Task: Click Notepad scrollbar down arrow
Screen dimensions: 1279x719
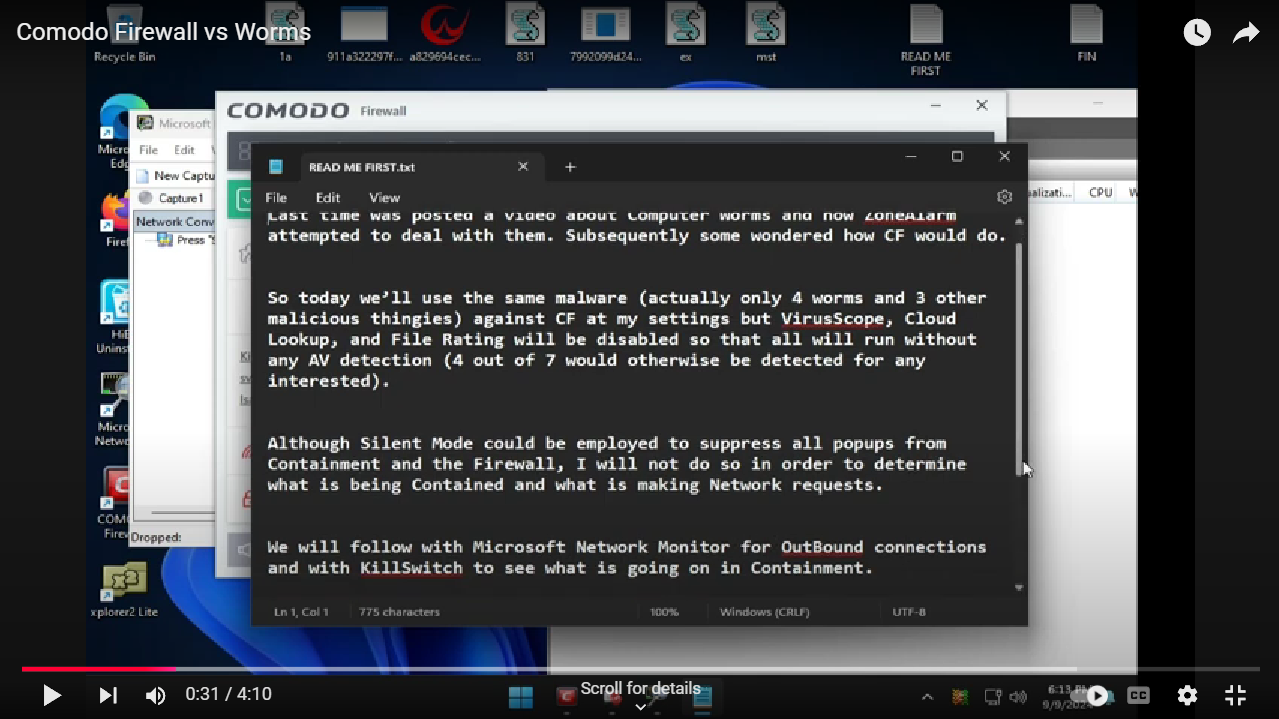Action: (x=1019, y=588)
